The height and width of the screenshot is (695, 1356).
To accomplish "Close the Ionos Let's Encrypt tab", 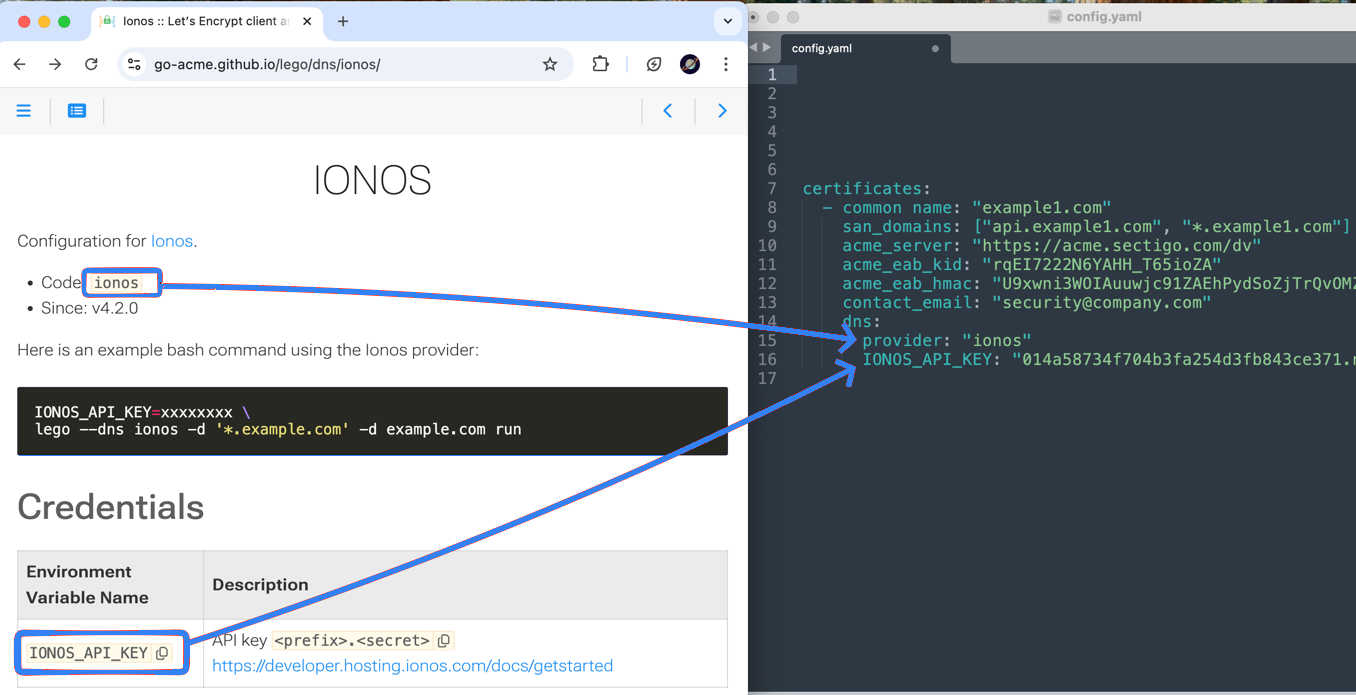I will [x=307, y=21].
